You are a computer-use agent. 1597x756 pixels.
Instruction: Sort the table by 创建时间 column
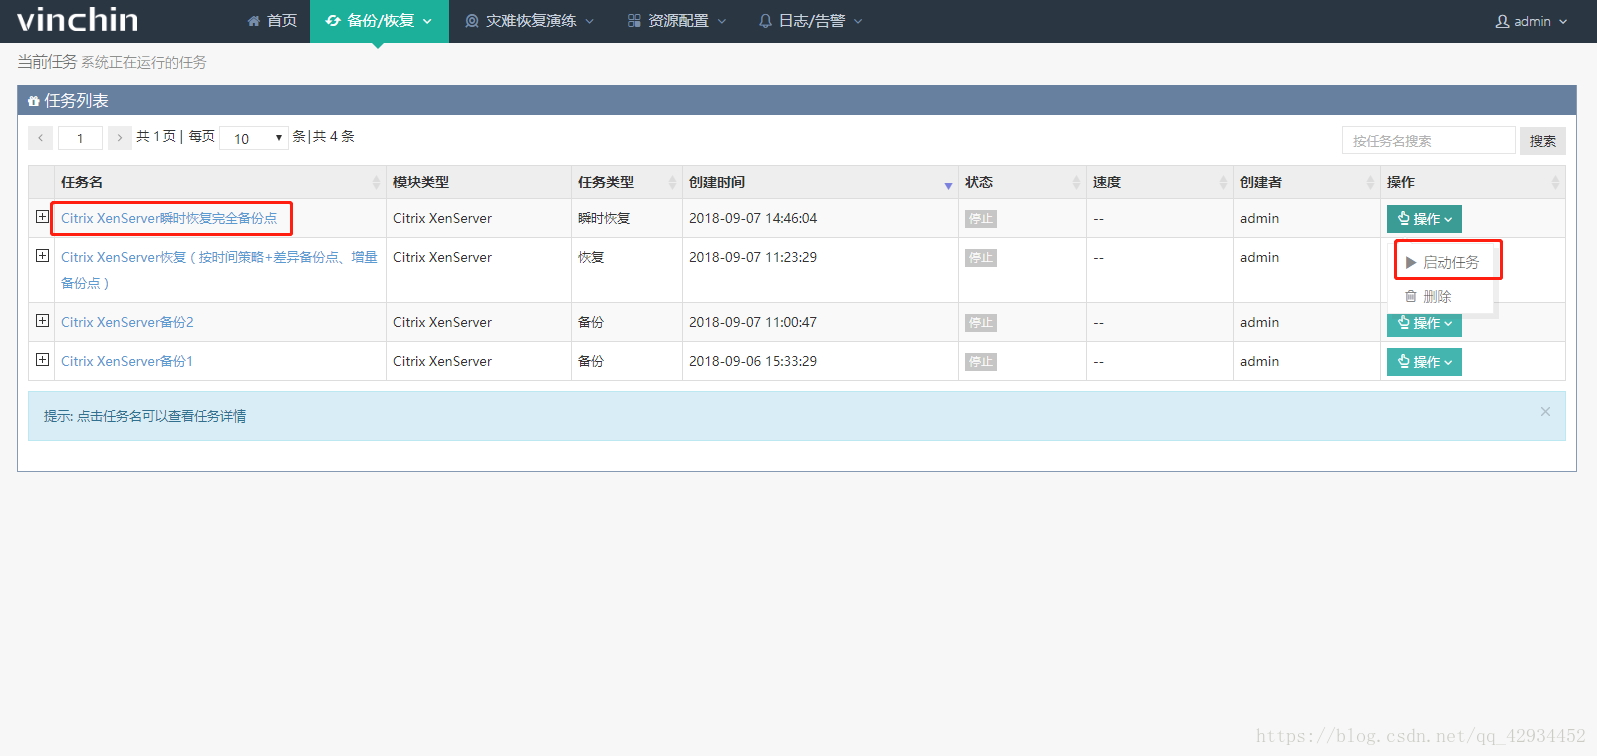click(x=816, y=182)
